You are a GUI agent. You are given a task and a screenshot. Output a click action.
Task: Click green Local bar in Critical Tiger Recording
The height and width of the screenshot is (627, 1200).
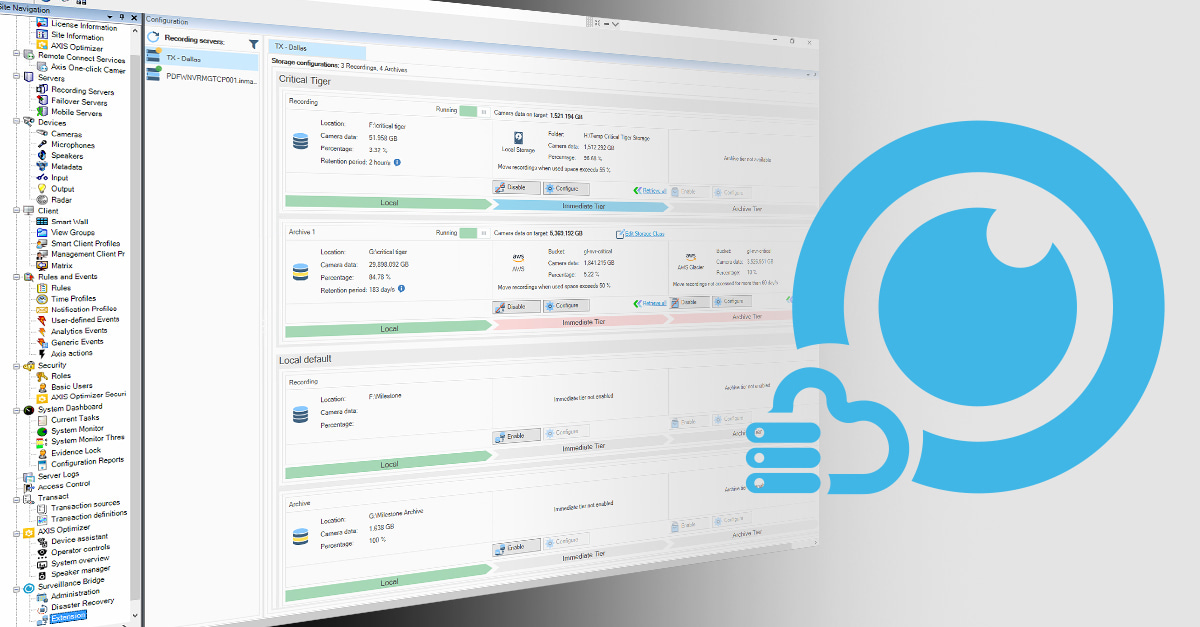pos(390,202)
